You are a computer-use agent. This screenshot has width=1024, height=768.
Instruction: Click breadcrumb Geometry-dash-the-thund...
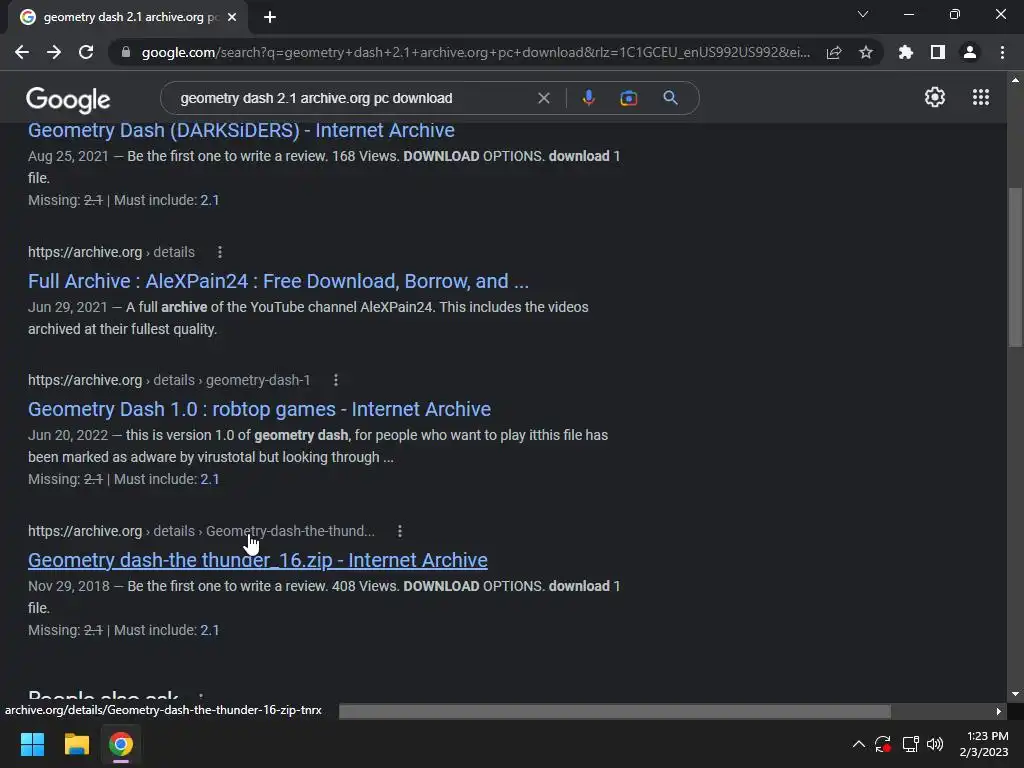point(290,532)
